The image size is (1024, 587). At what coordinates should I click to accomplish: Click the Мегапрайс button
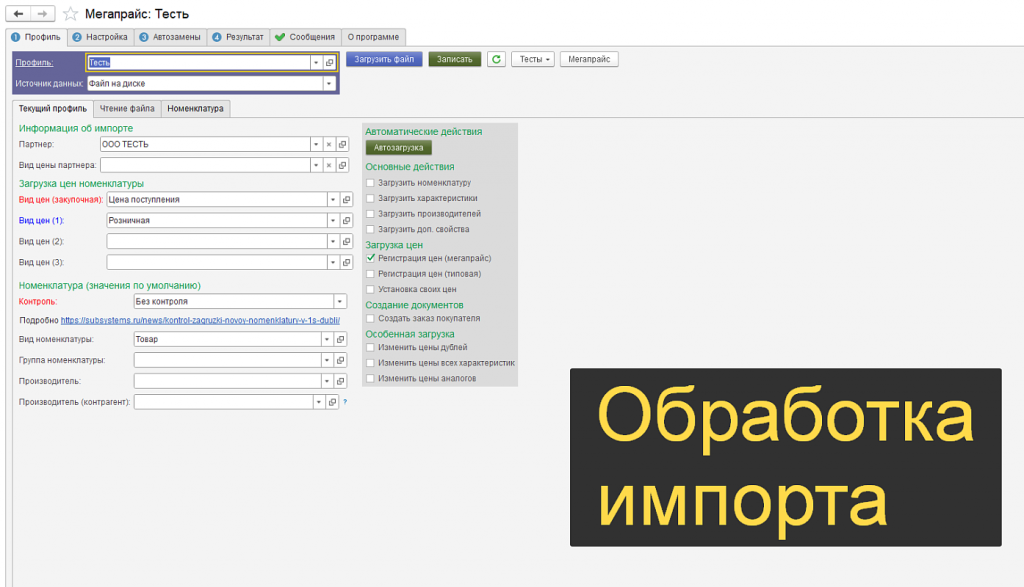[589, 59]
